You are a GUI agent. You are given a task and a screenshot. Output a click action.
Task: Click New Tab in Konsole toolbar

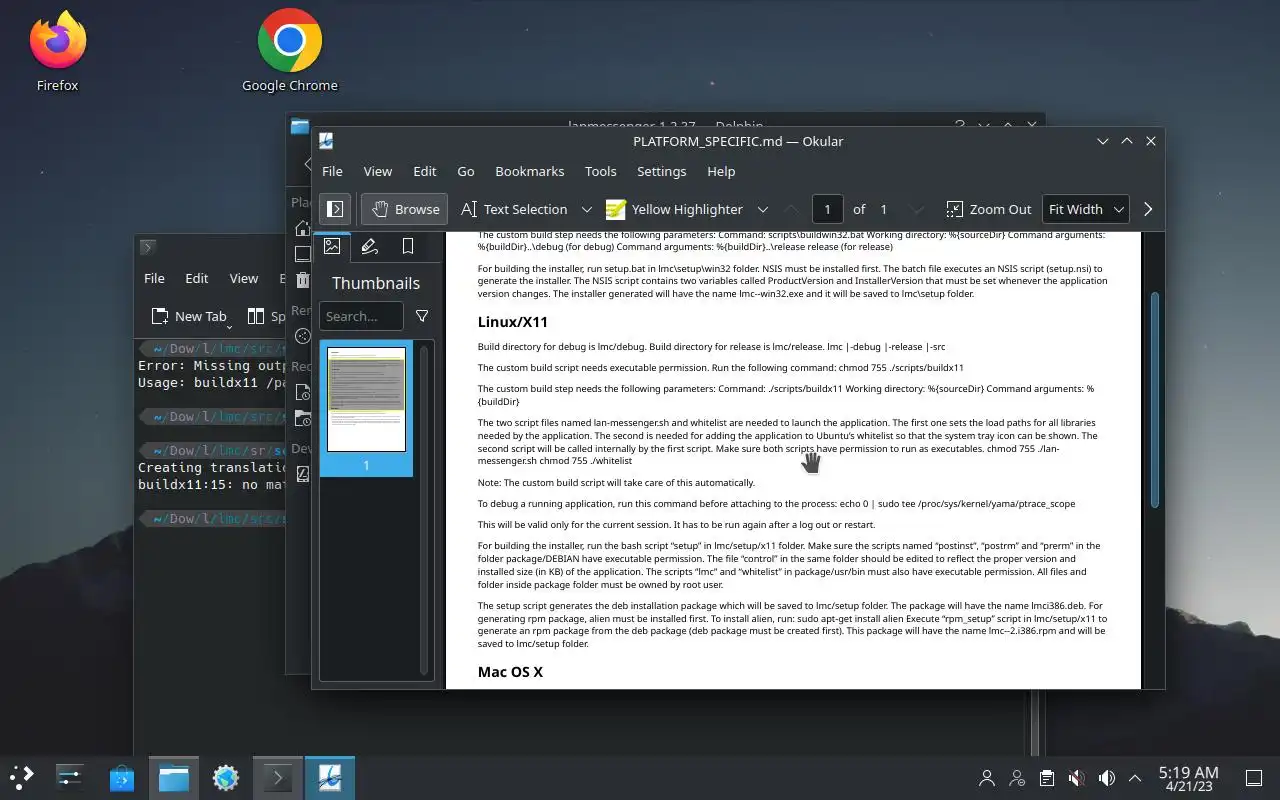[189, 316]
